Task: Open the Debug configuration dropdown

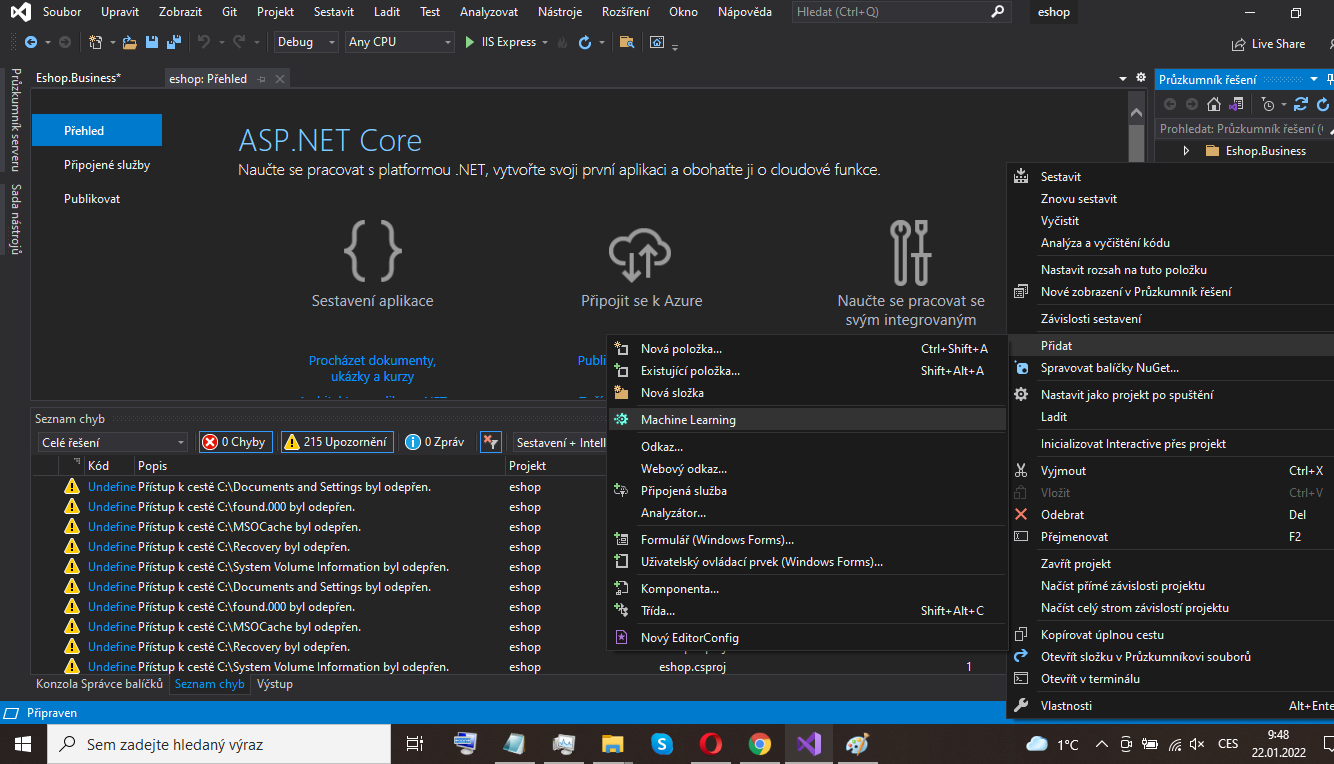Action: (306, 42)
